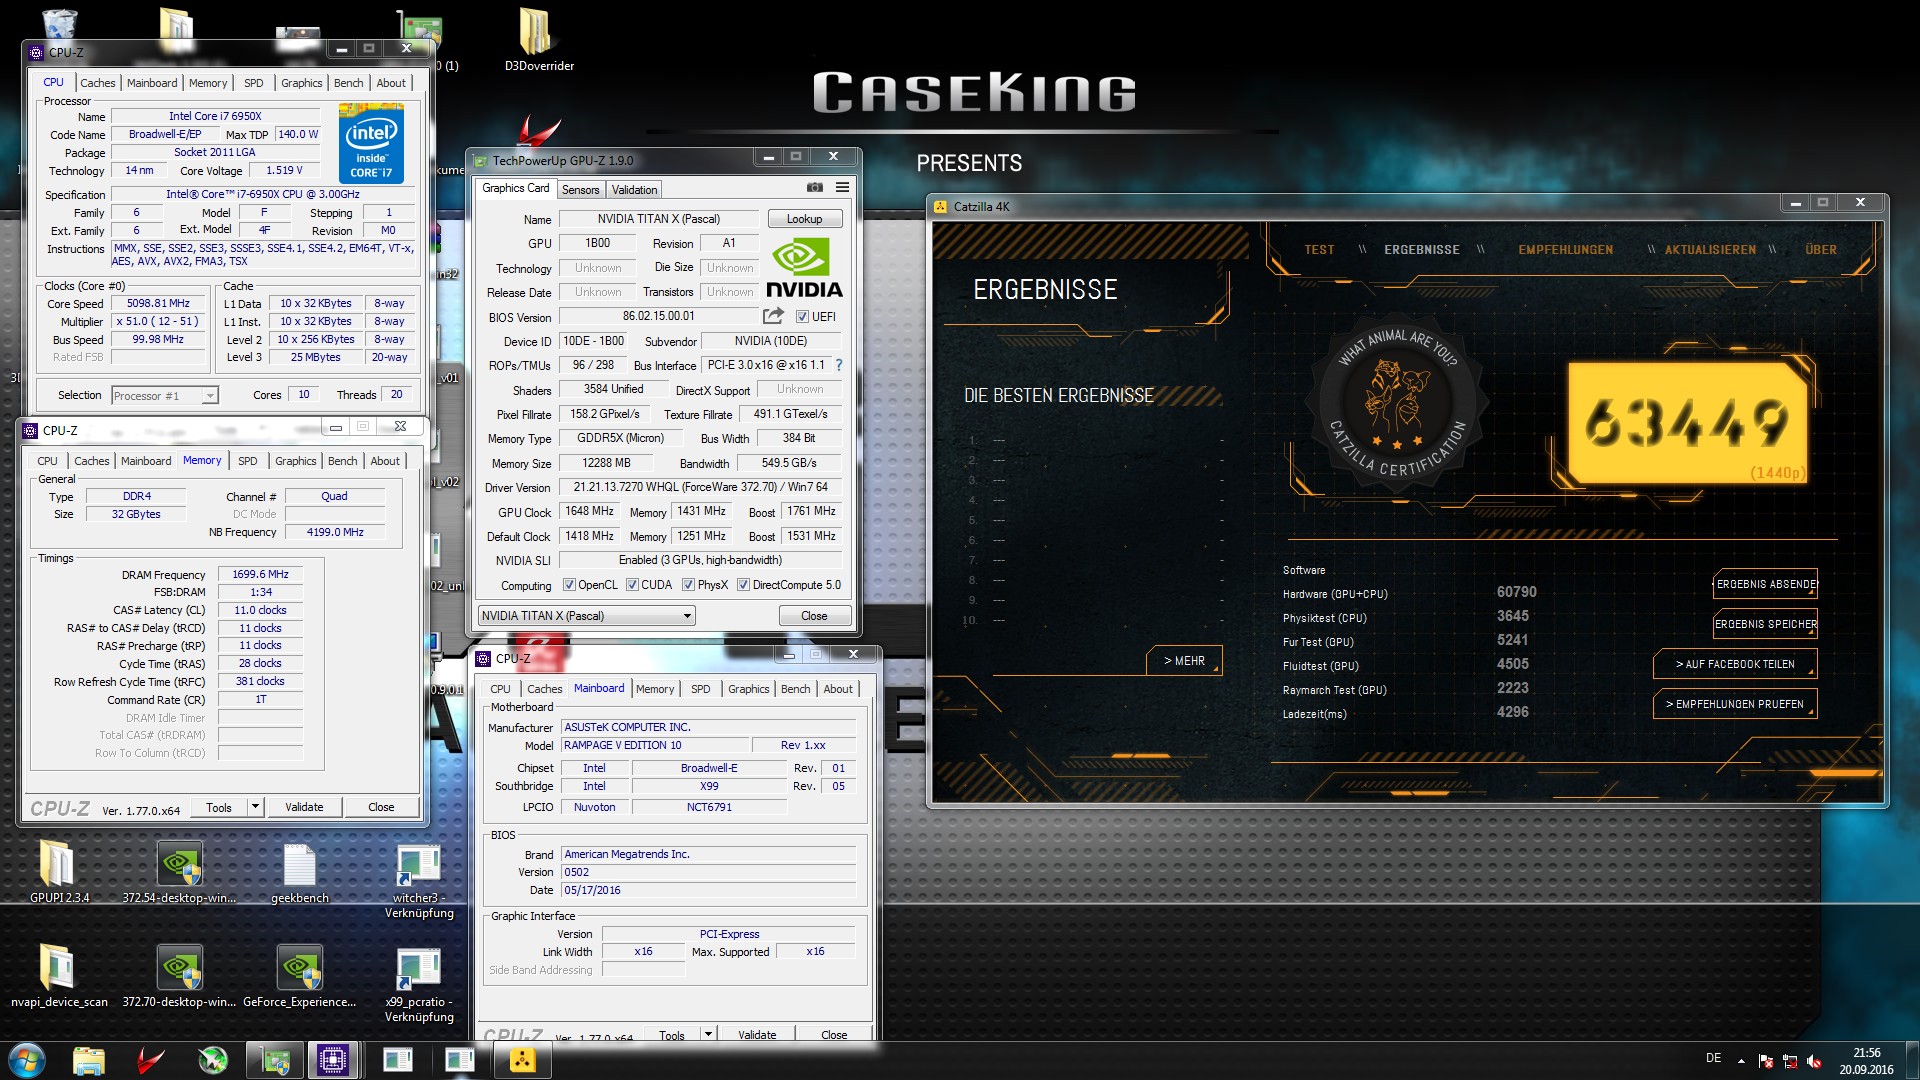Viewport: 1920px width, 1080px height.
Task: Switch to the Sensors tab in GPU-Z
Action: 580,190
